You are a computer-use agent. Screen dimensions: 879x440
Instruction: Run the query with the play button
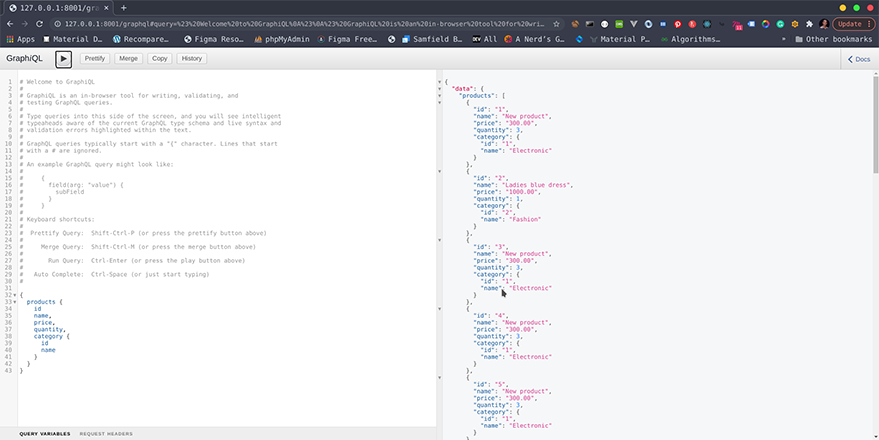tap(63, 58)
